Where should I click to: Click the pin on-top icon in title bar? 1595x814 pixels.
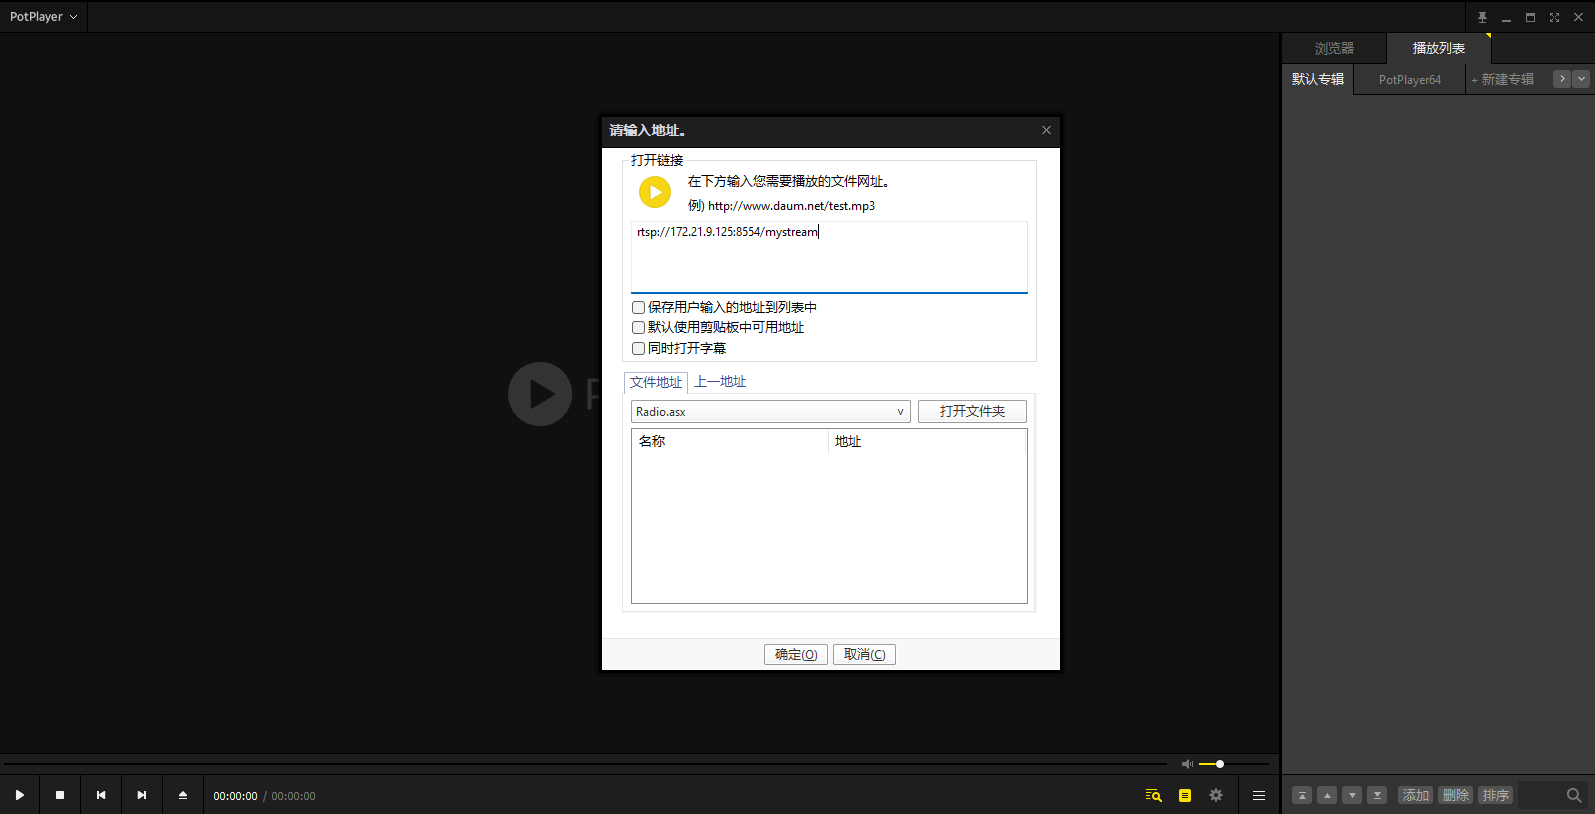(x=1482, y=17)
